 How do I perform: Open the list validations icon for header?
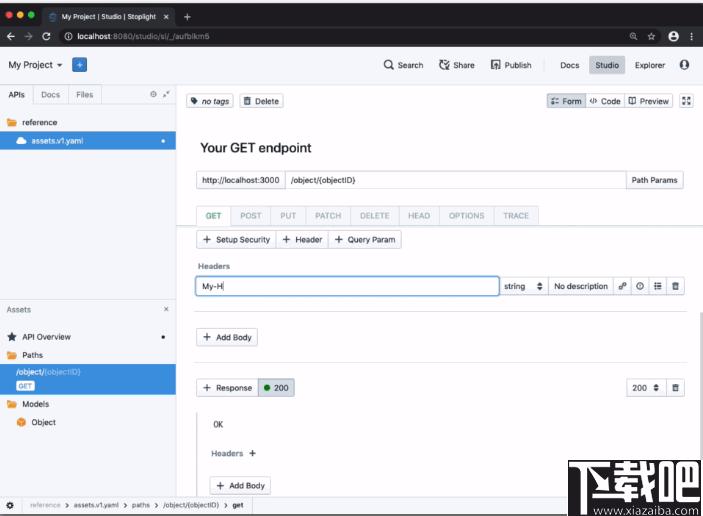(658, 286)
